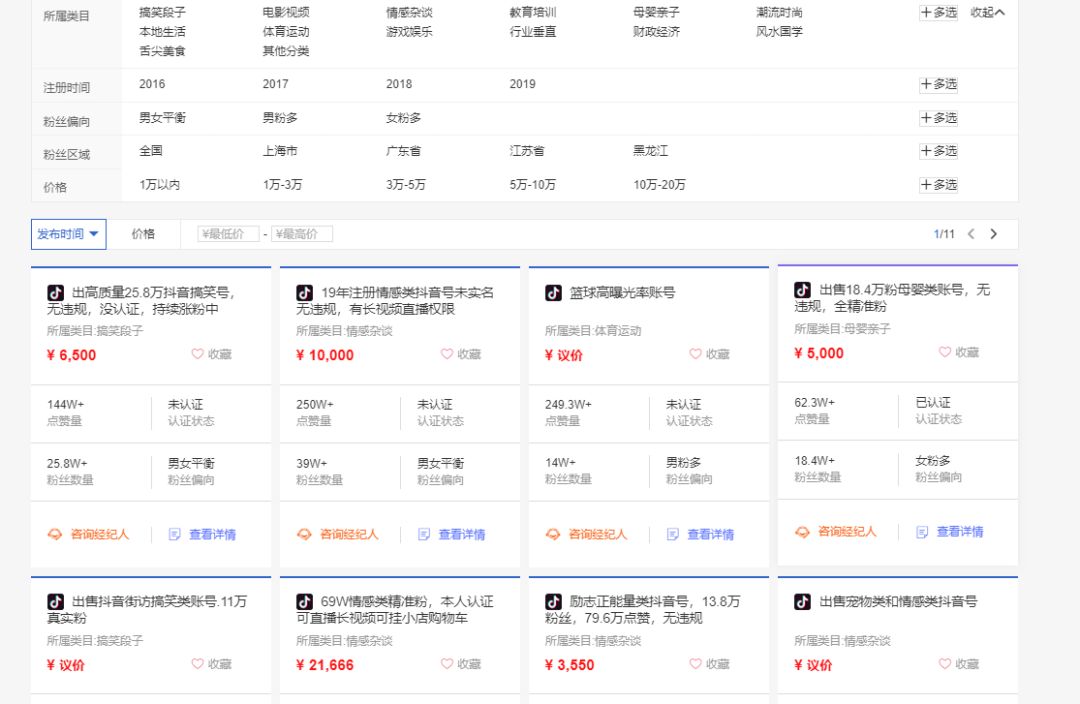Click the 查看详情 document icon on 篮球 card
The image size is (1080, 704).
(x=673, y=535)
